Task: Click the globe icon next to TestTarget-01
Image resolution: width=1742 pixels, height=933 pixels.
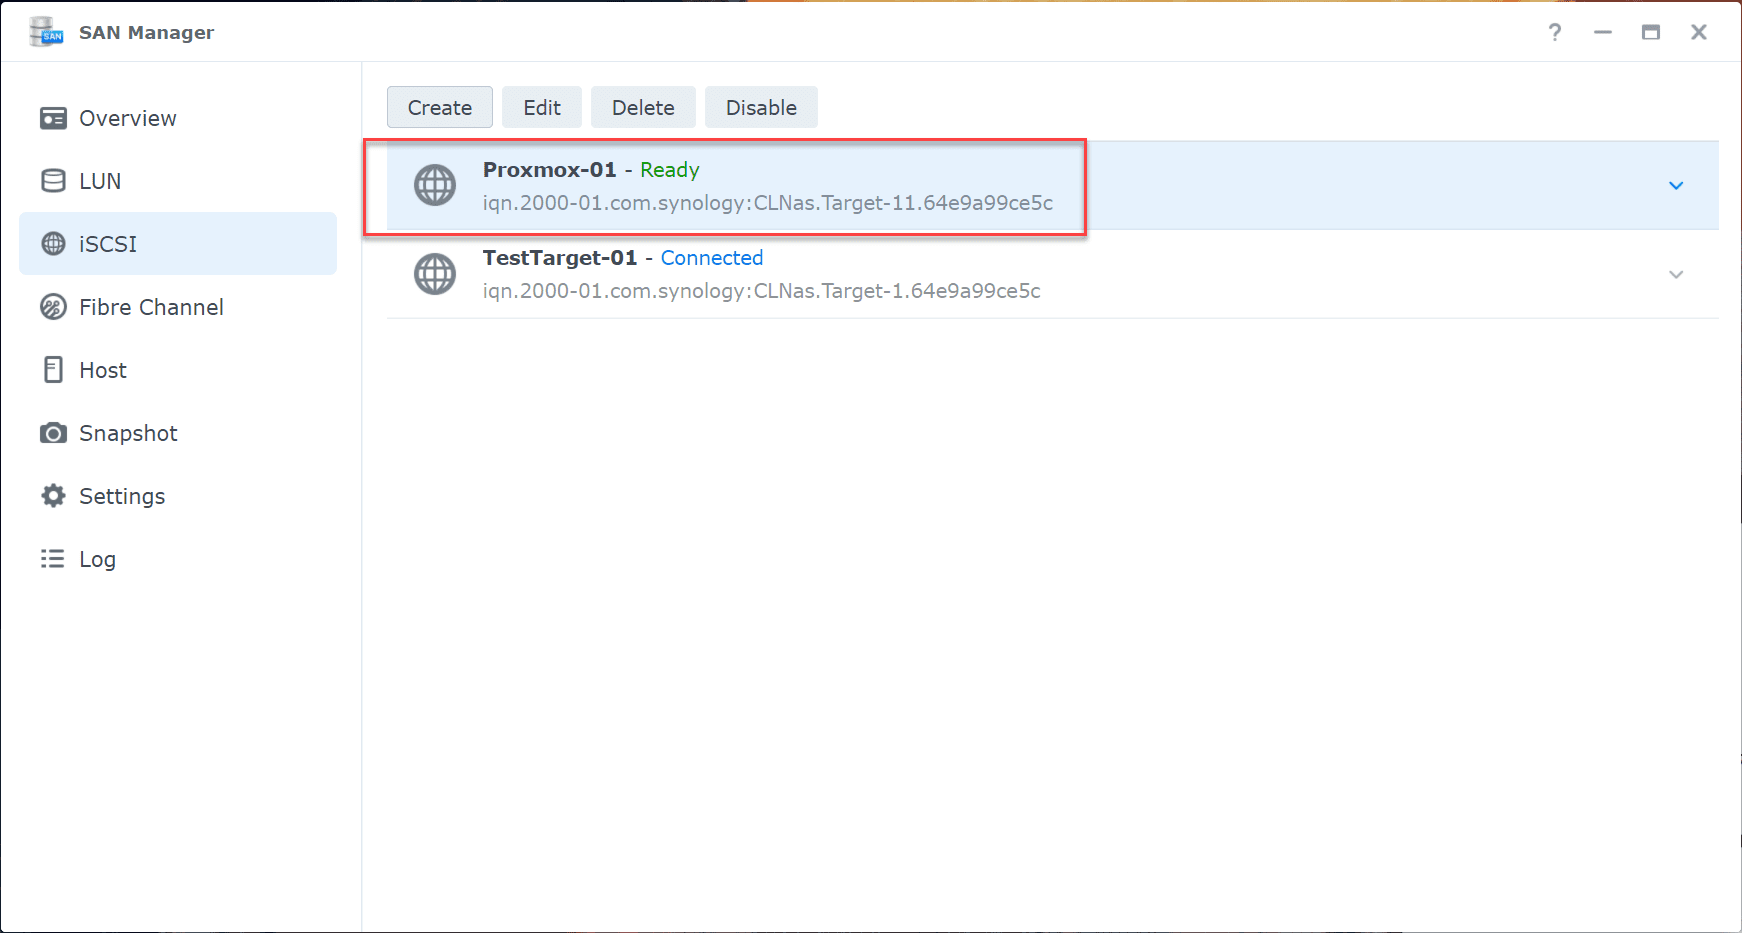Action: click(434, 273)
